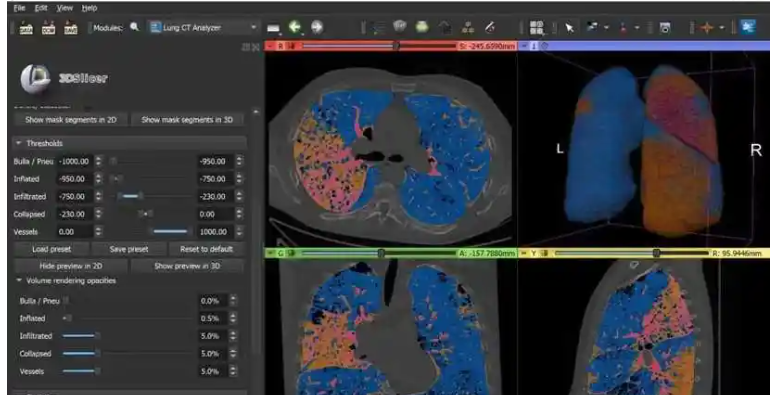This screenshot has width=773, height=395.
Task: Click the Show preview in 3D button
Action: pos(187,266)
